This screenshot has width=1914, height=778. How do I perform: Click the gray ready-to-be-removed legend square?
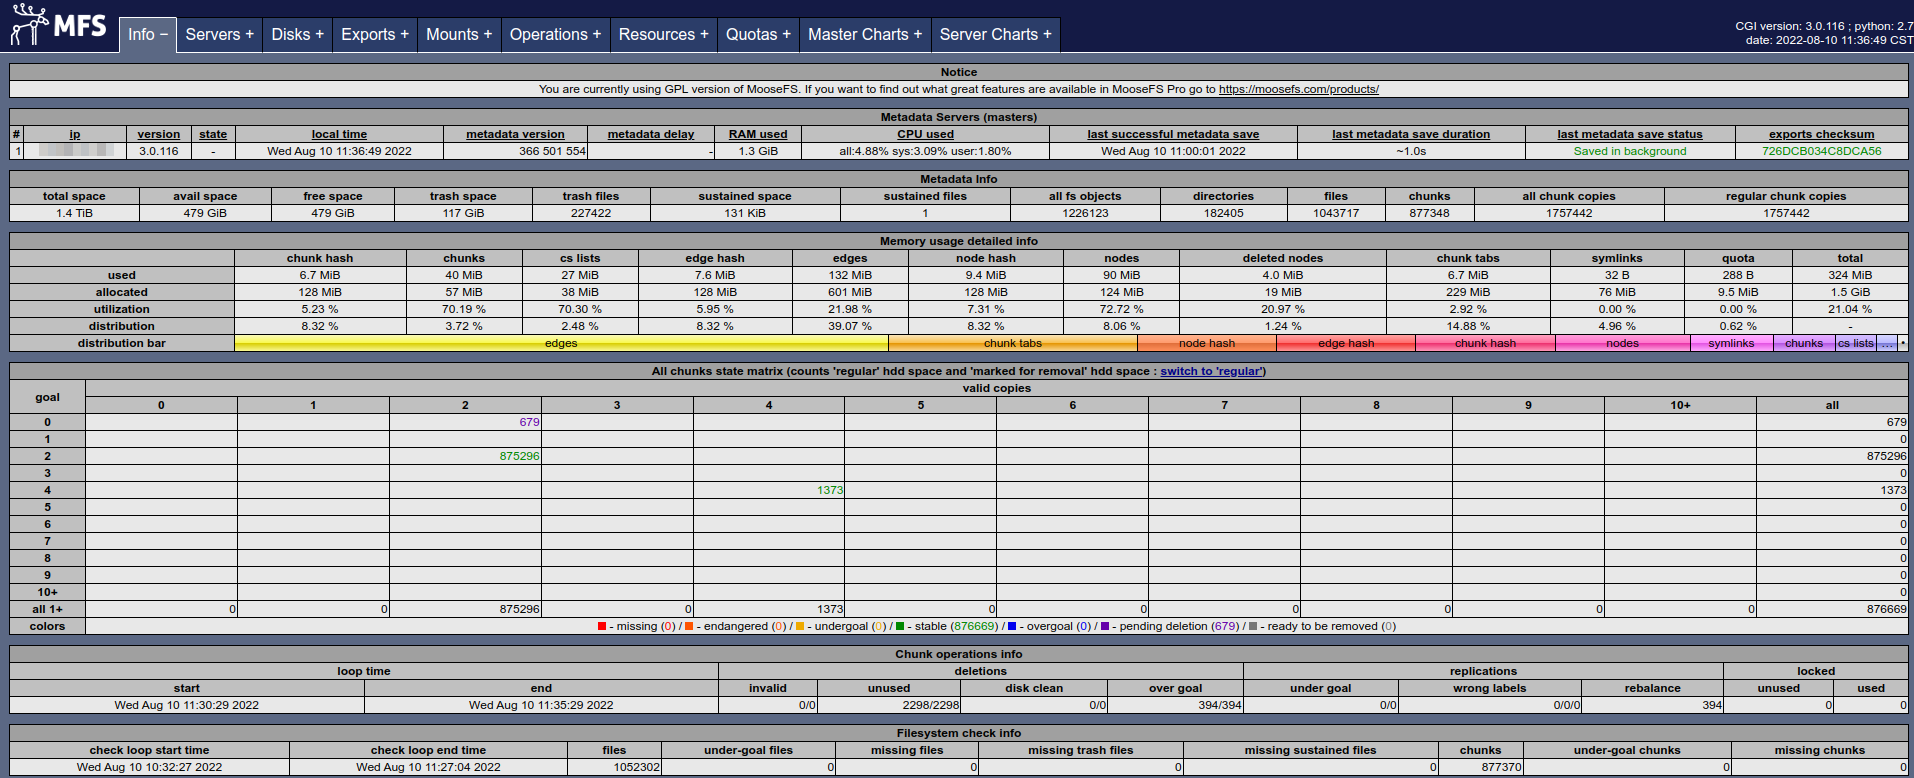coord(1253,626)
